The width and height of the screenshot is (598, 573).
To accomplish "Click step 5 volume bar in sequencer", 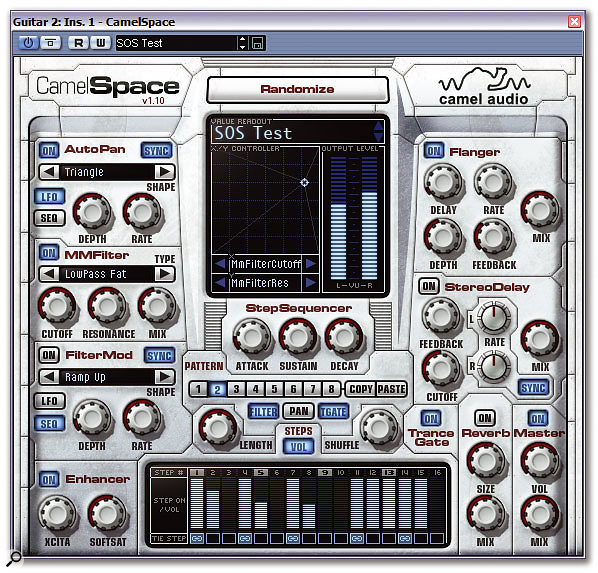I will pyautogui.click(x=261, y=503).
